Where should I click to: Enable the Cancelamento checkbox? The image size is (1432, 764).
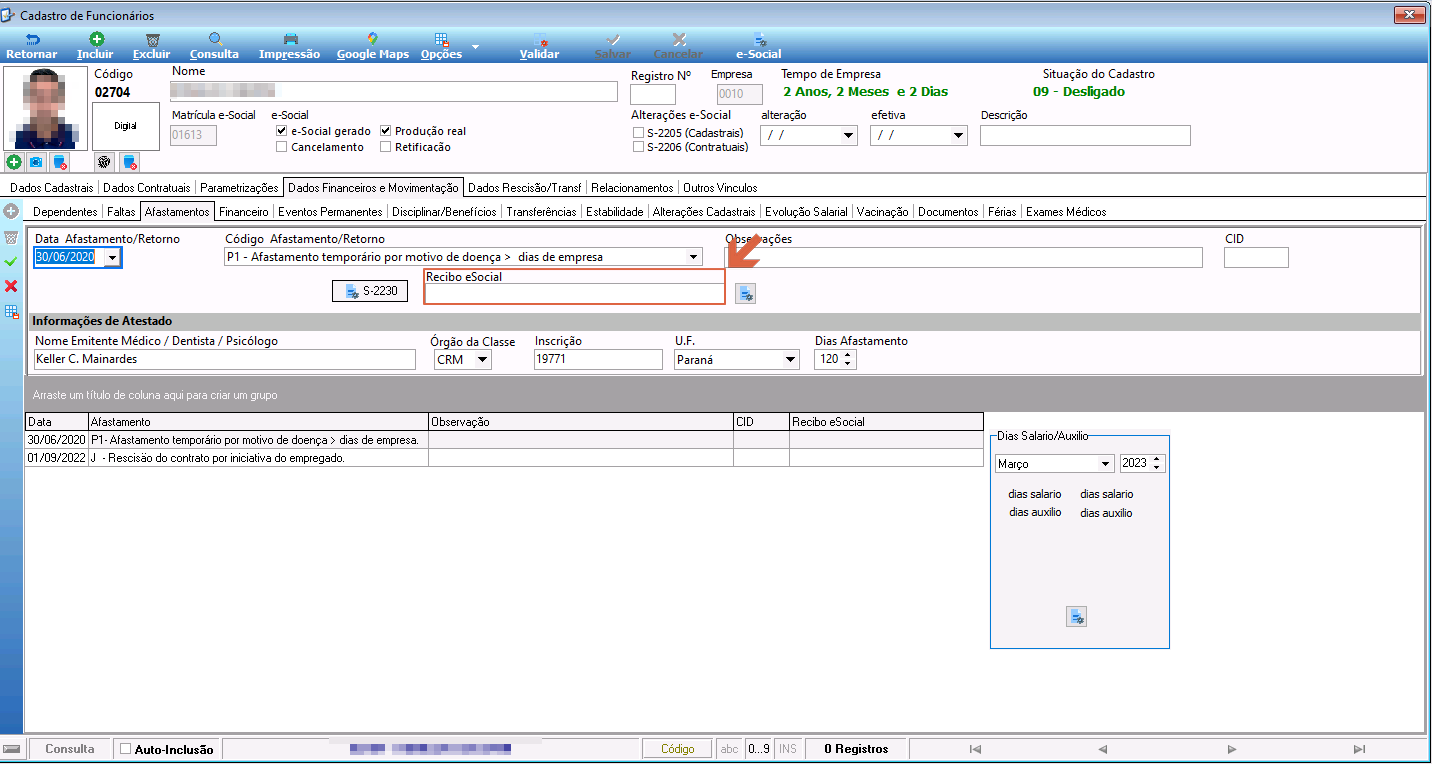(x=282, y=147)
